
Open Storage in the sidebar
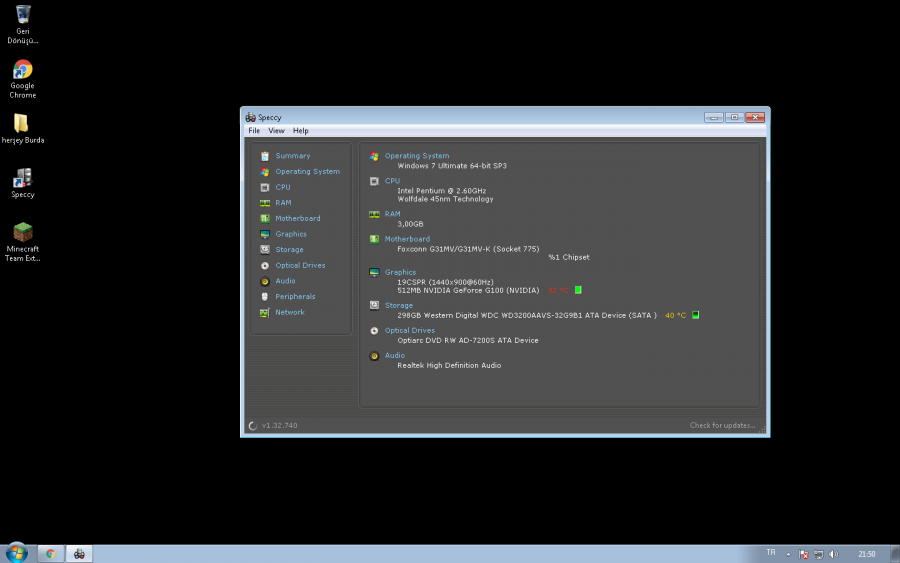click(289, 250)
